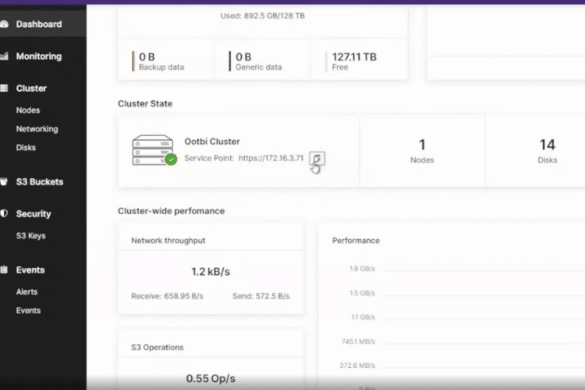Click the 1 Nodes count card
This screenshot has width=585, height=390.
422,151
